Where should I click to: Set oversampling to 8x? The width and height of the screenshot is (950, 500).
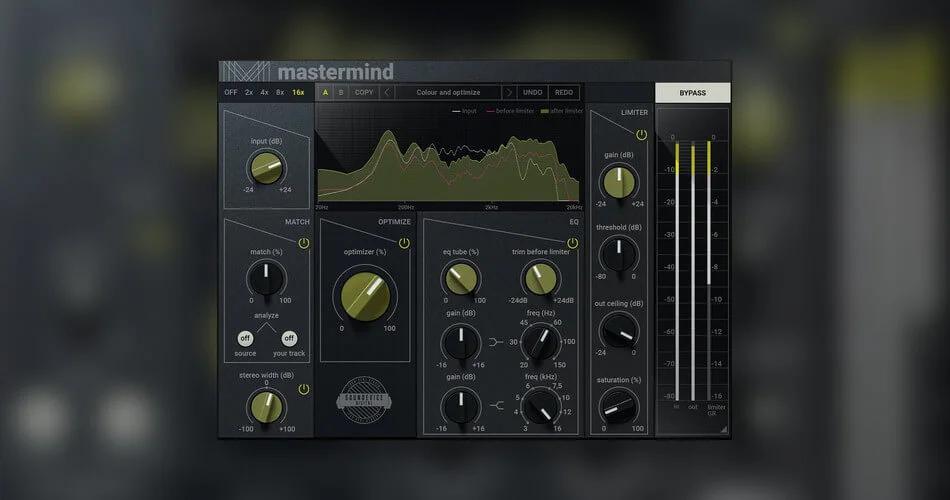click(x=280, y=92)
